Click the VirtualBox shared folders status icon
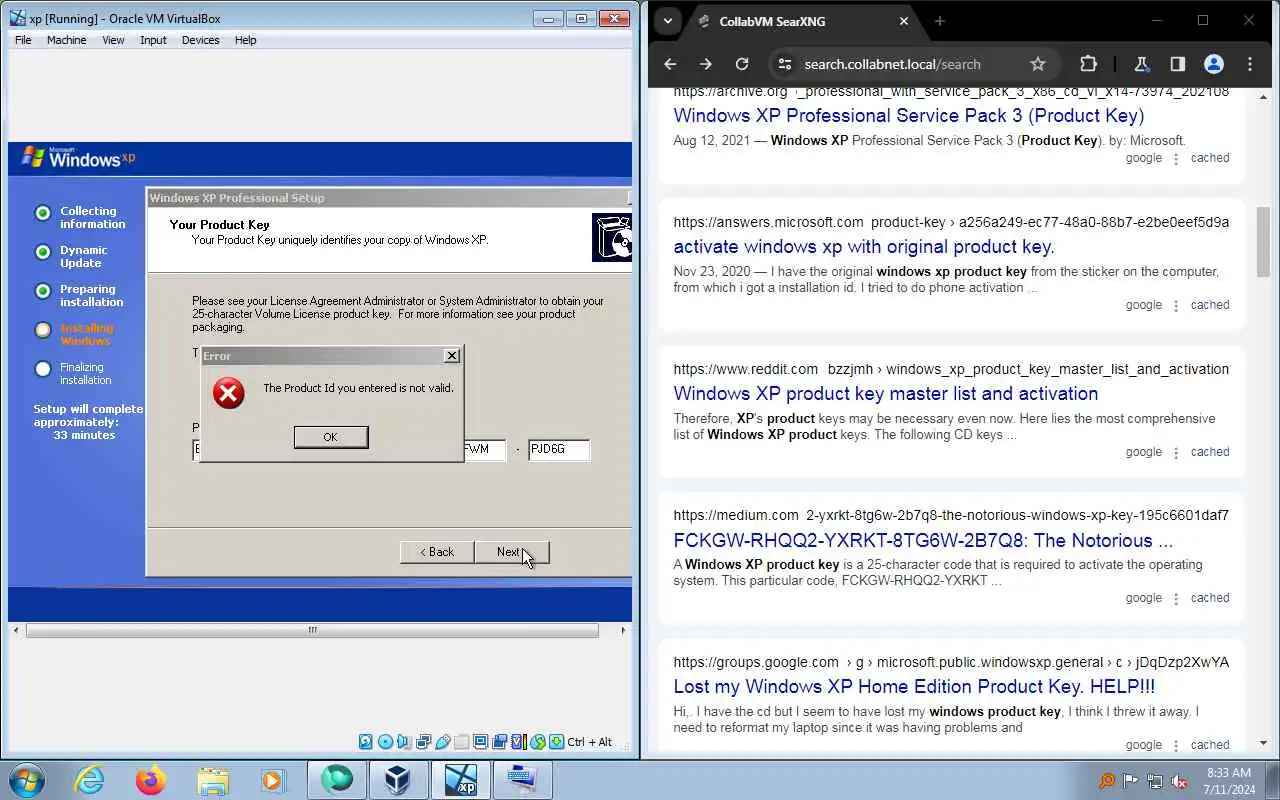This screenshot has height=800, width=1280. tap(461, 742)
